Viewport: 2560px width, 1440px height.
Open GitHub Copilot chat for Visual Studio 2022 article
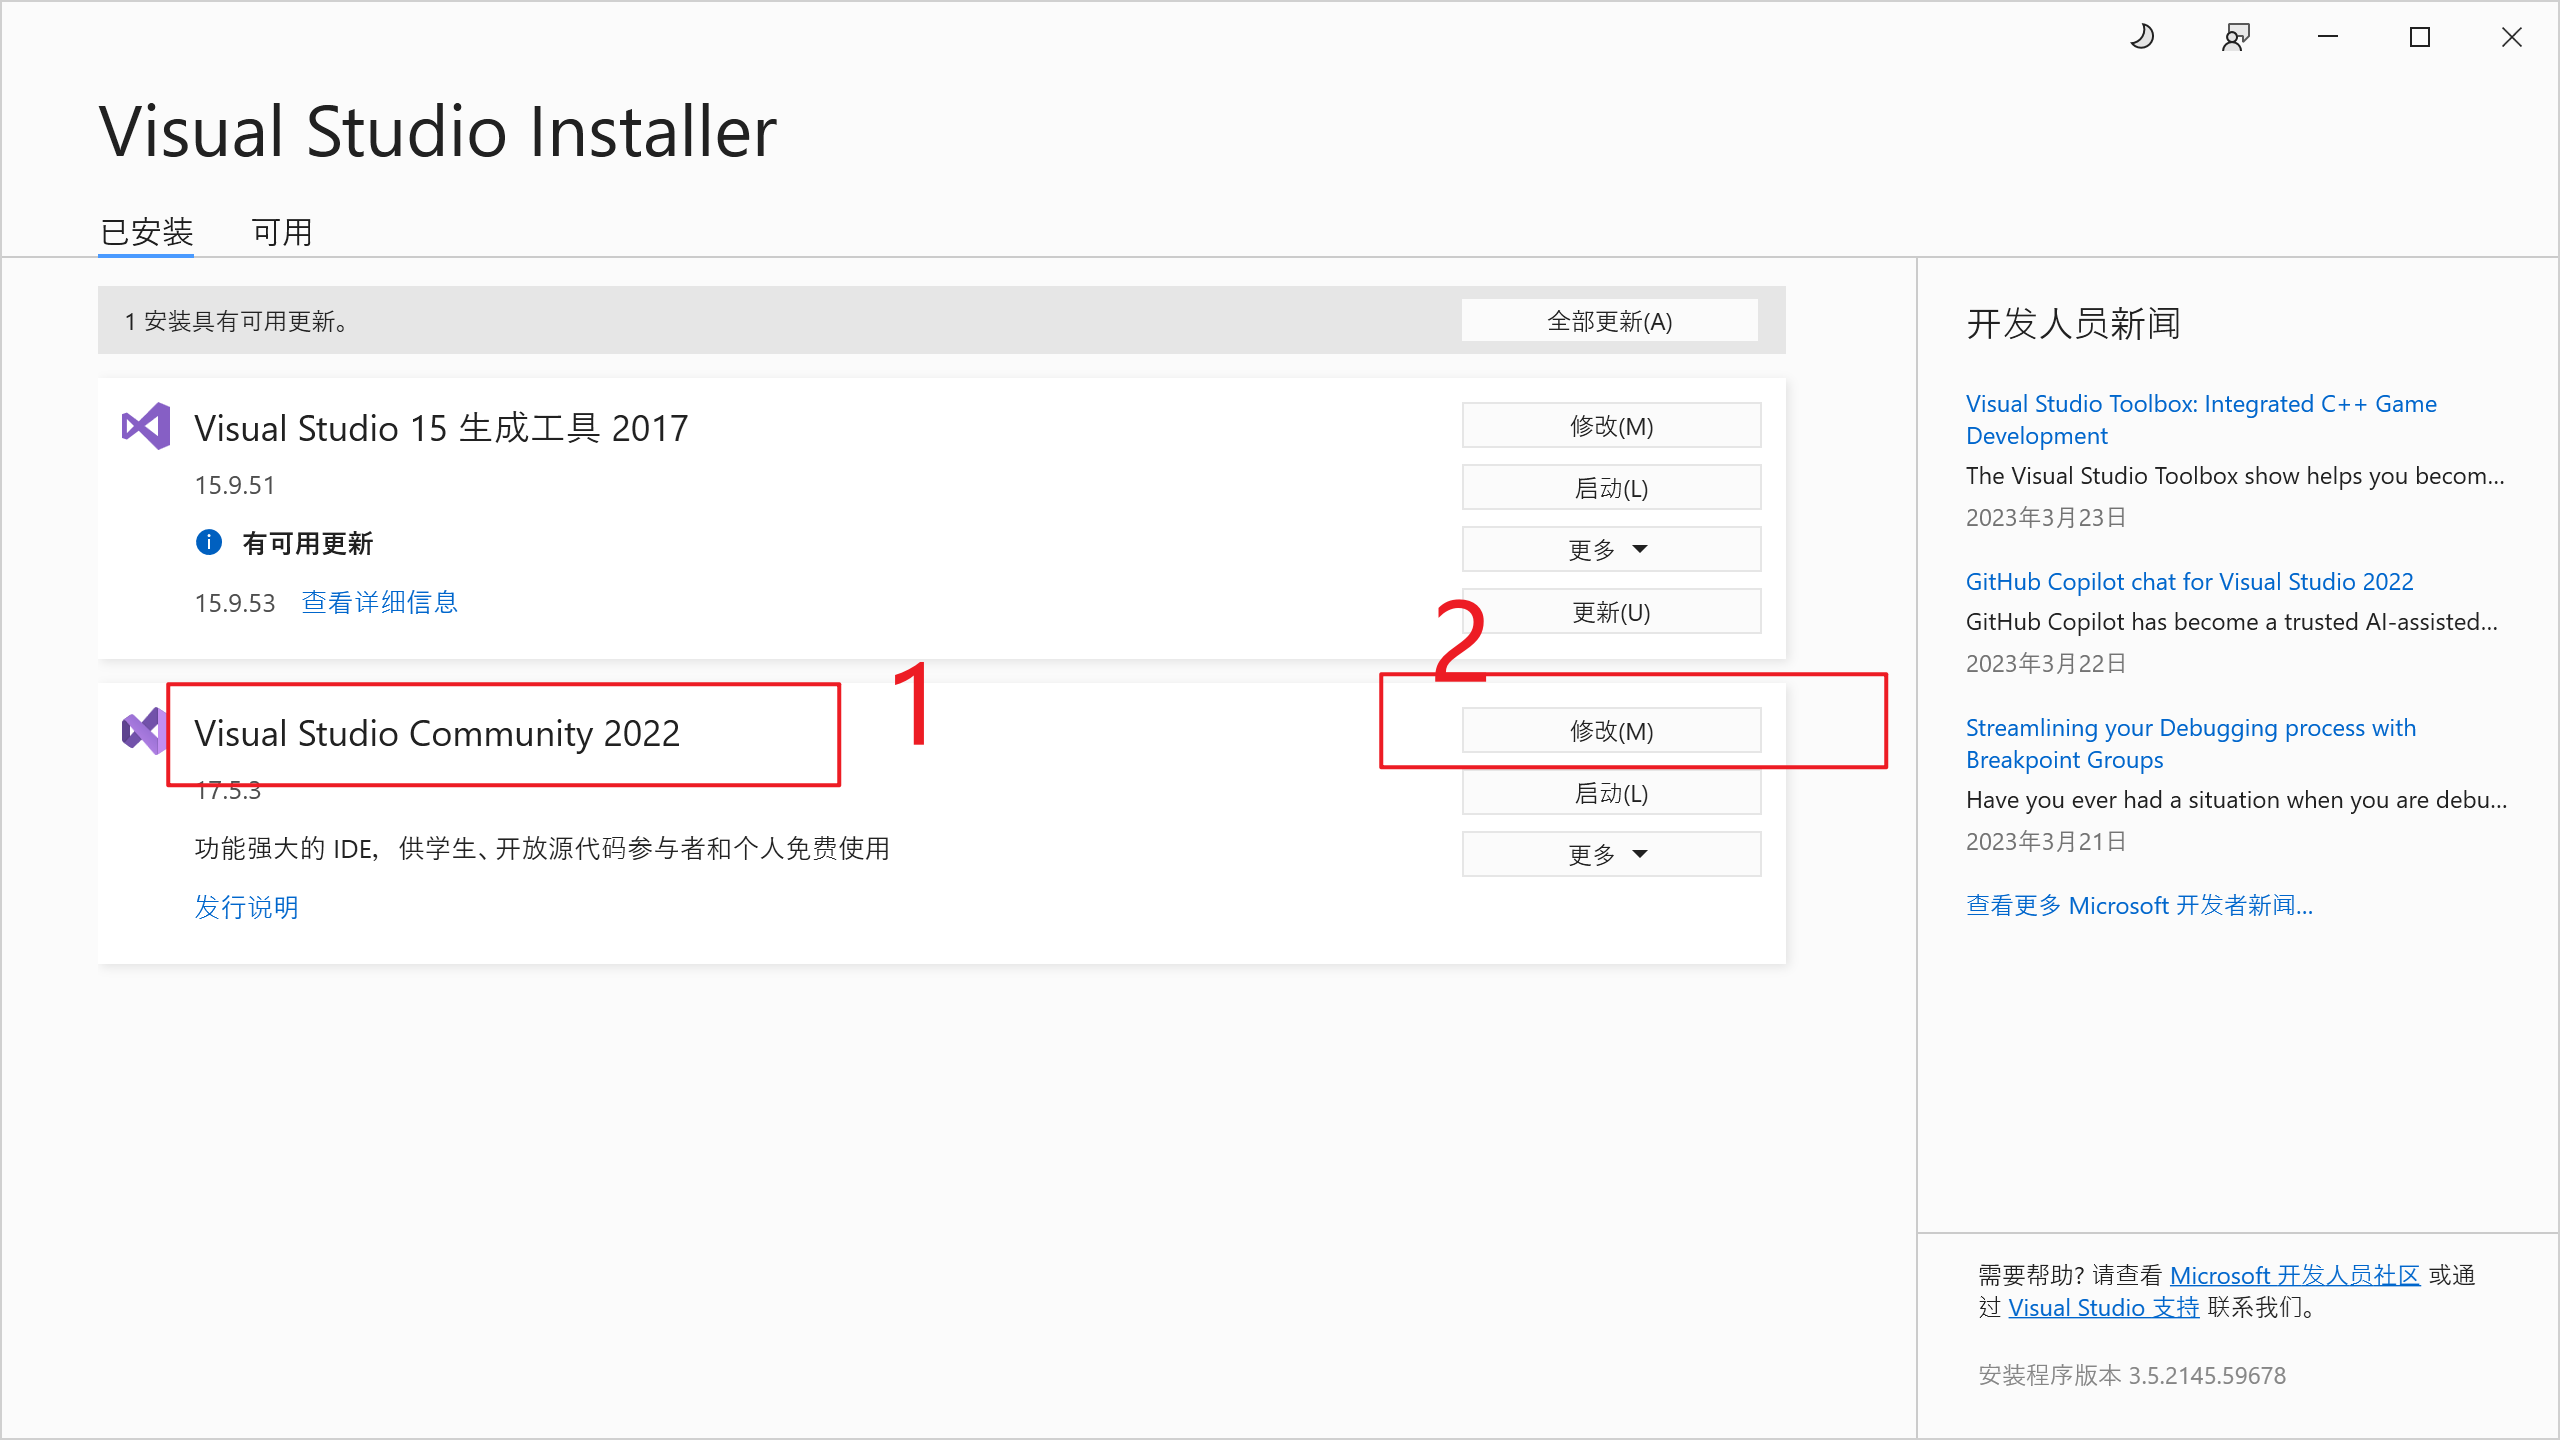point(2190,582)
